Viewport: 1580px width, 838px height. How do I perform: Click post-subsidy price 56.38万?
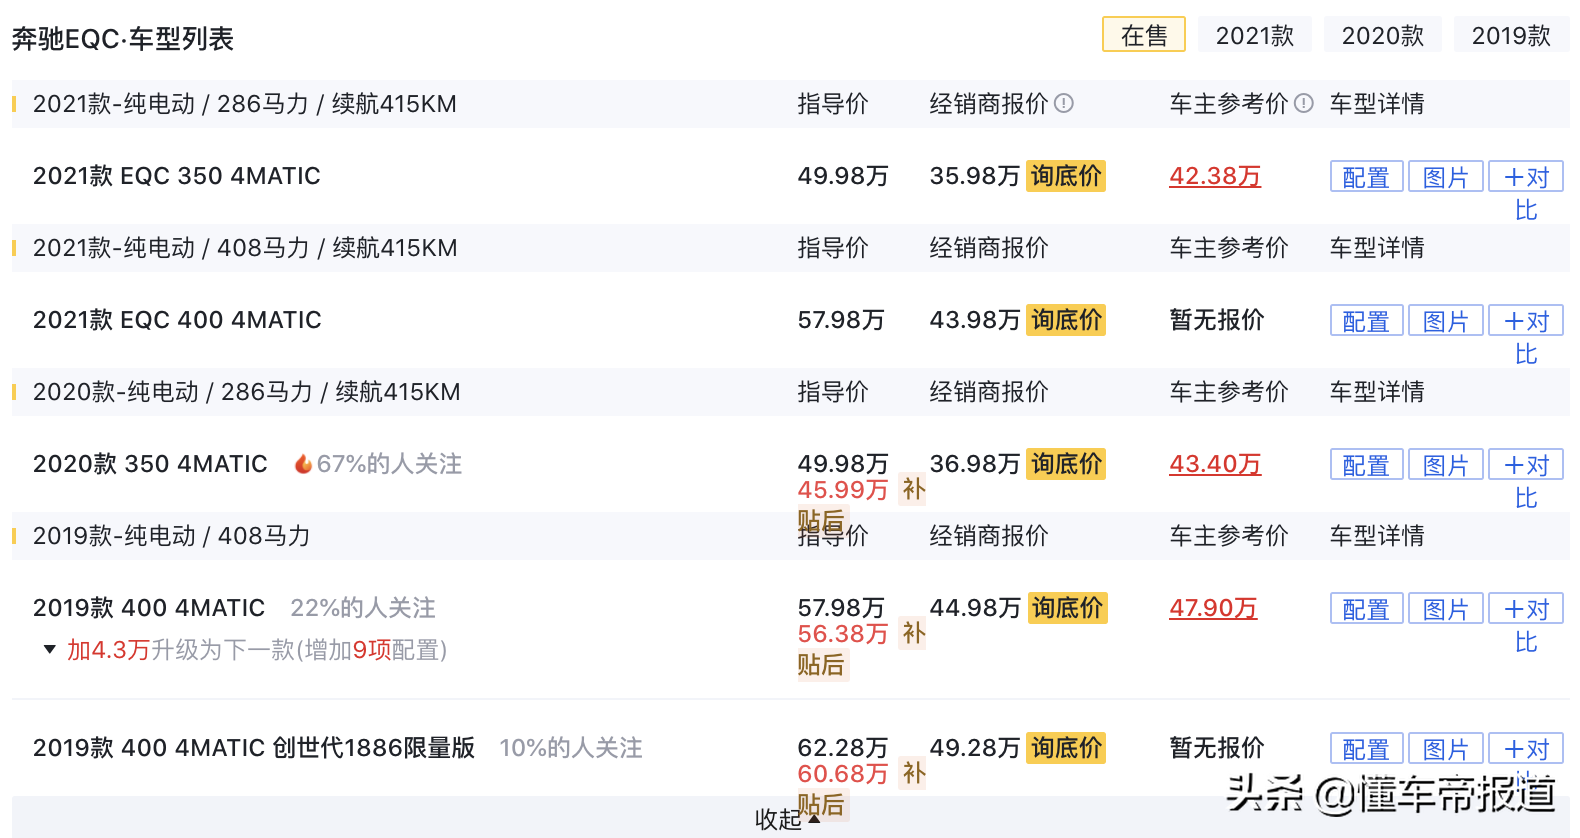pos(843,634)
